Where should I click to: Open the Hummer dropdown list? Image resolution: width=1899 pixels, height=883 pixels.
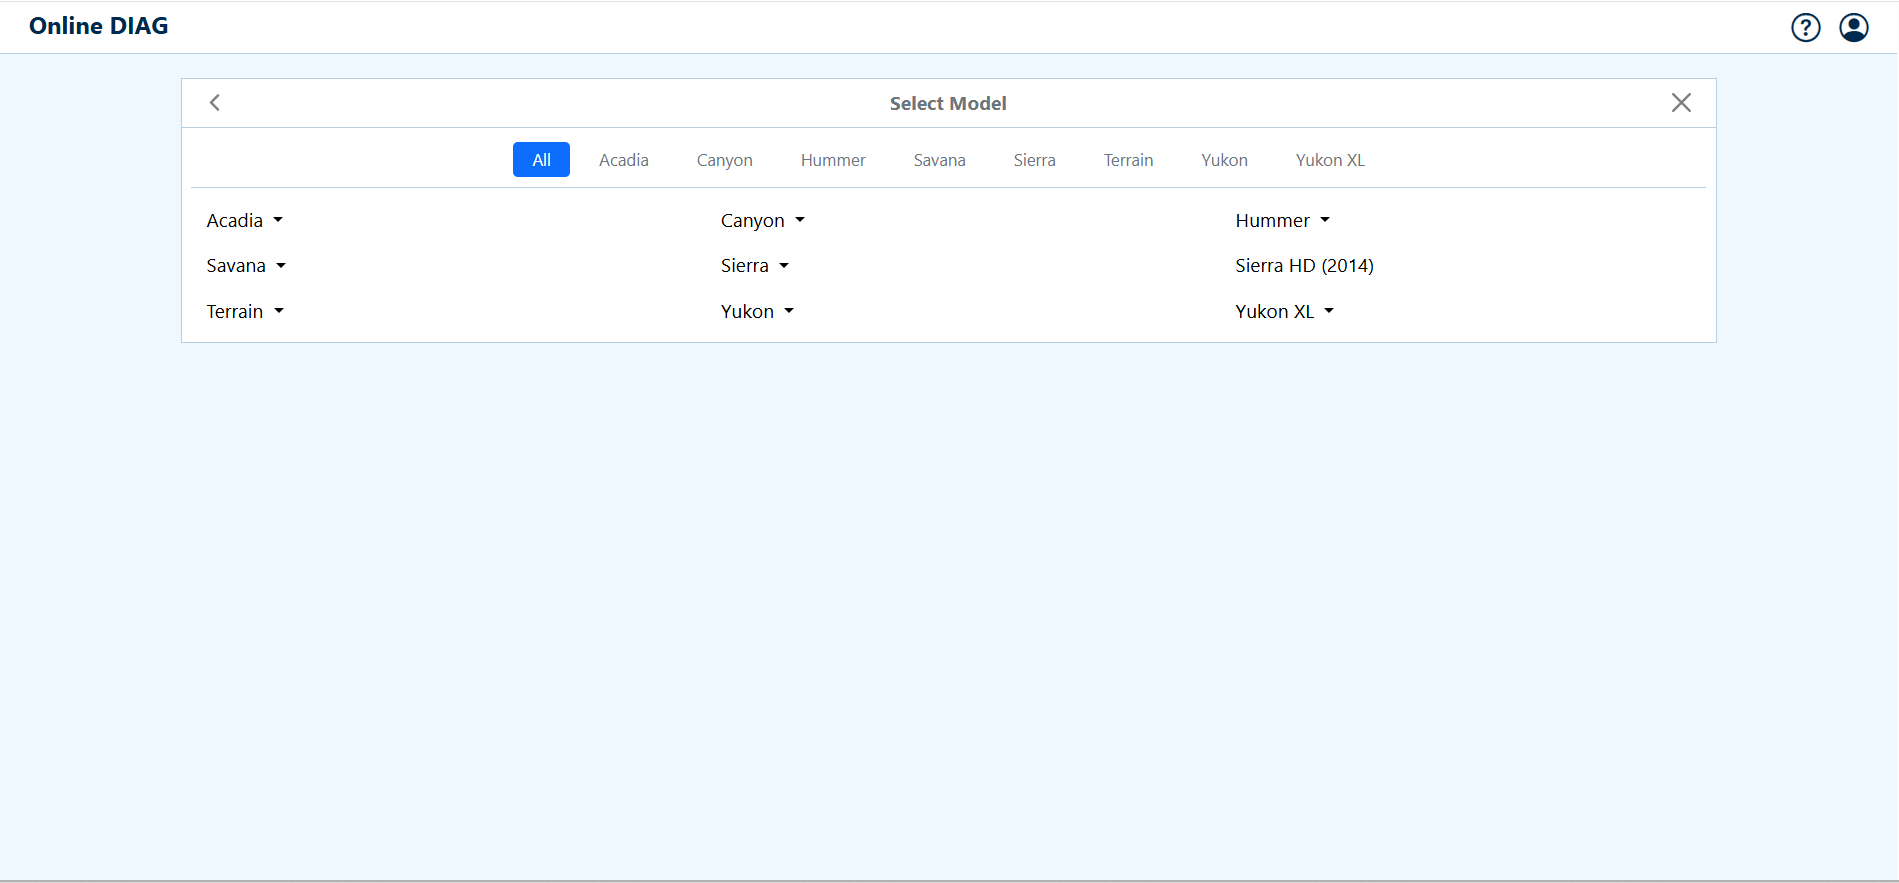click(1282, 221)
